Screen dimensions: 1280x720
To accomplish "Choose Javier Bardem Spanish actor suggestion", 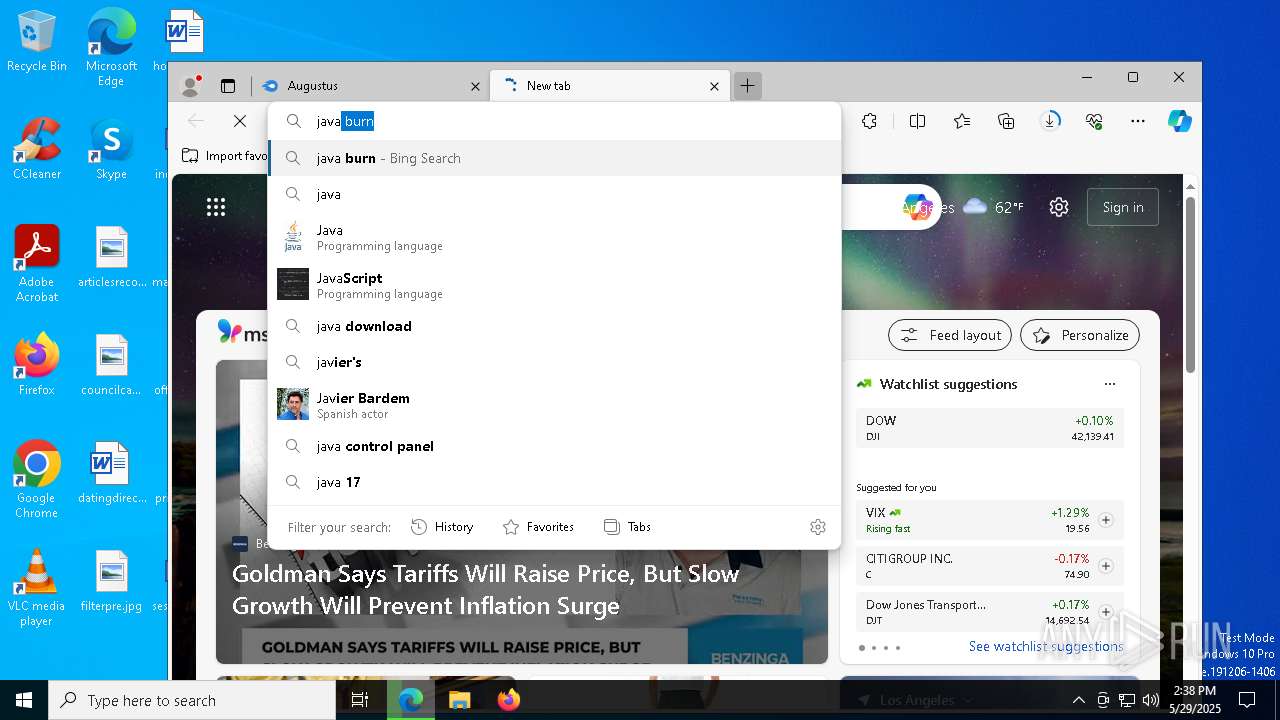I will 554,405.
